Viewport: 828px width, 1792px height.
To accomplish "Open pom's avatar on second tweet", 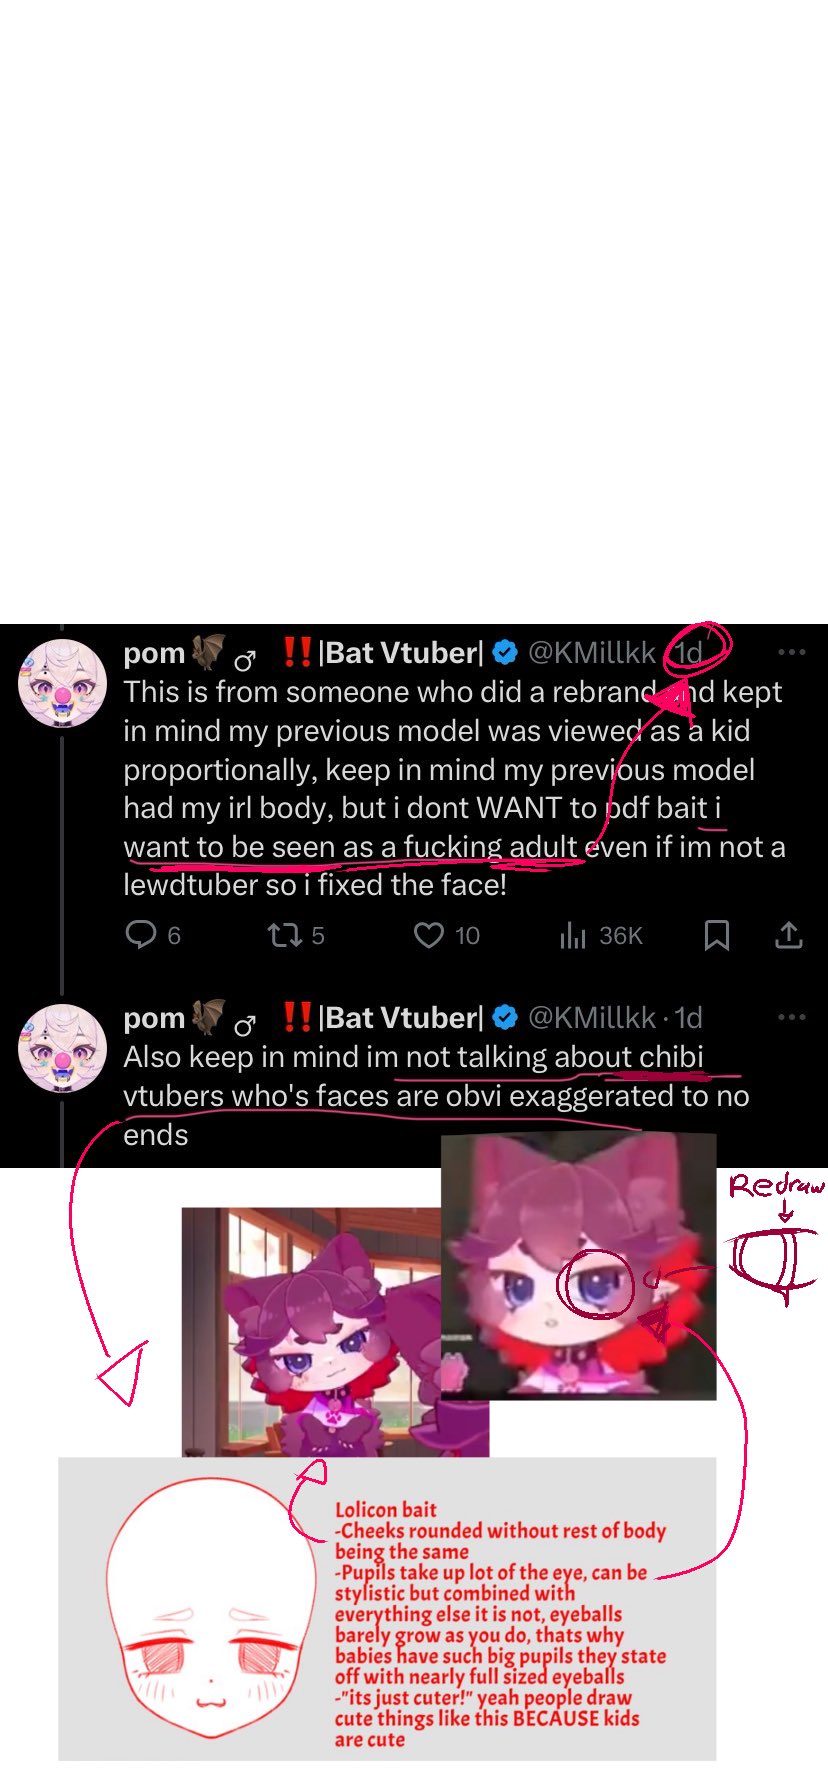I will [x=62, y=1049].
